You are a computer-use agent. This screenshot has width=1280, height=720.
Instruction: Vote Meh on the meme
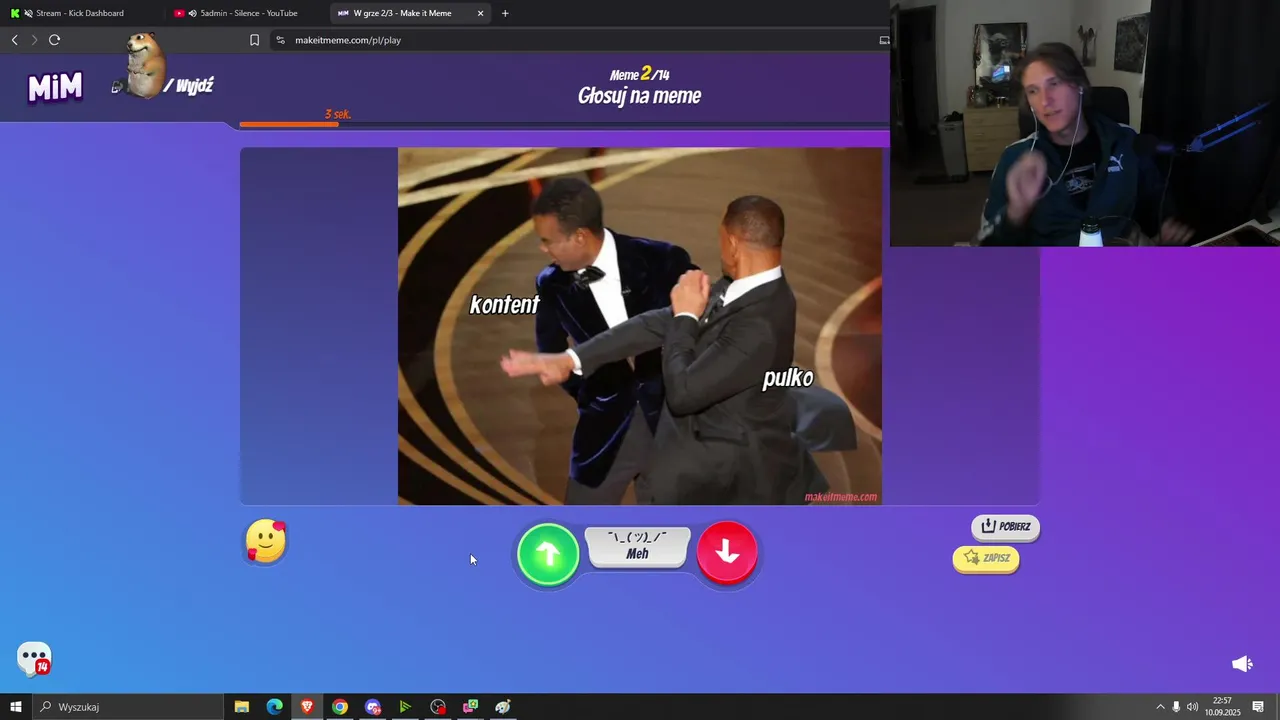(638, 547)
